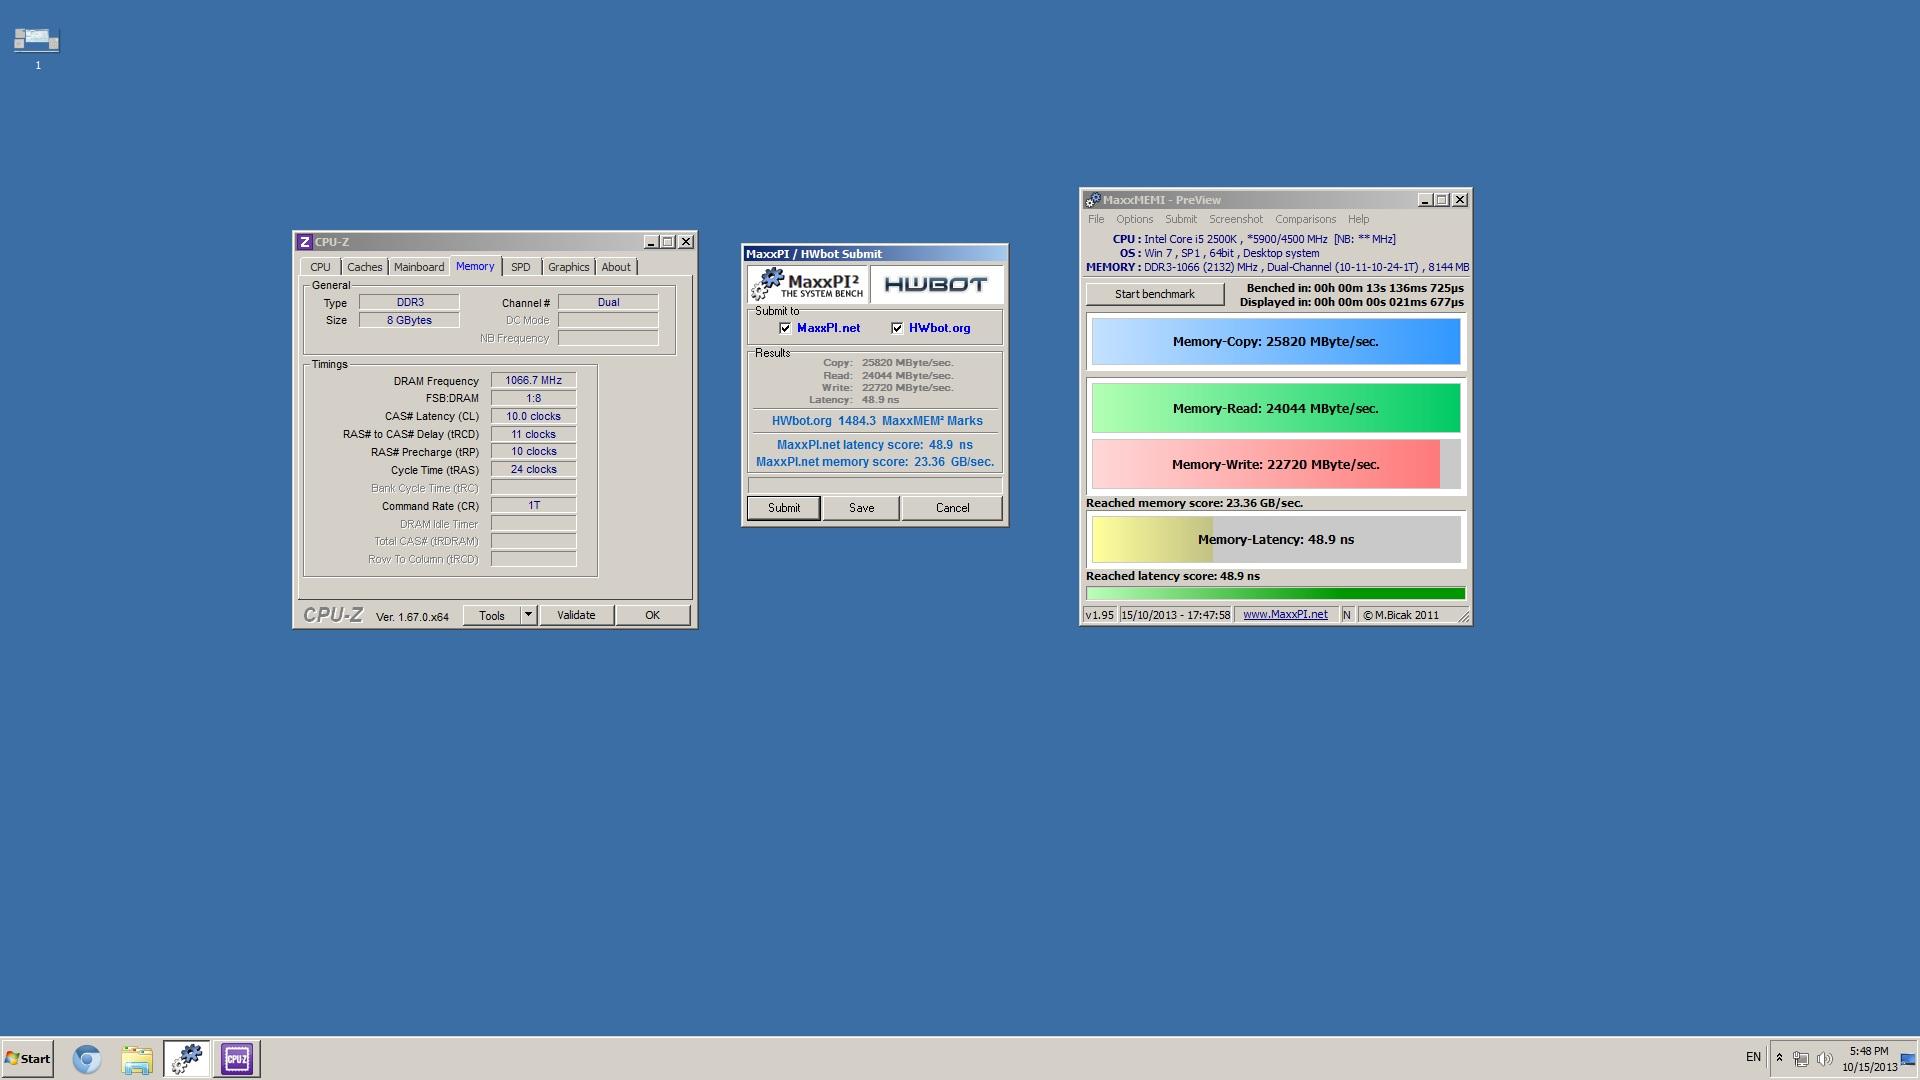Open MaxxMEM Submit menu
Image resolution: width=1920 pixels, height=1080 pixels.
1180,219
